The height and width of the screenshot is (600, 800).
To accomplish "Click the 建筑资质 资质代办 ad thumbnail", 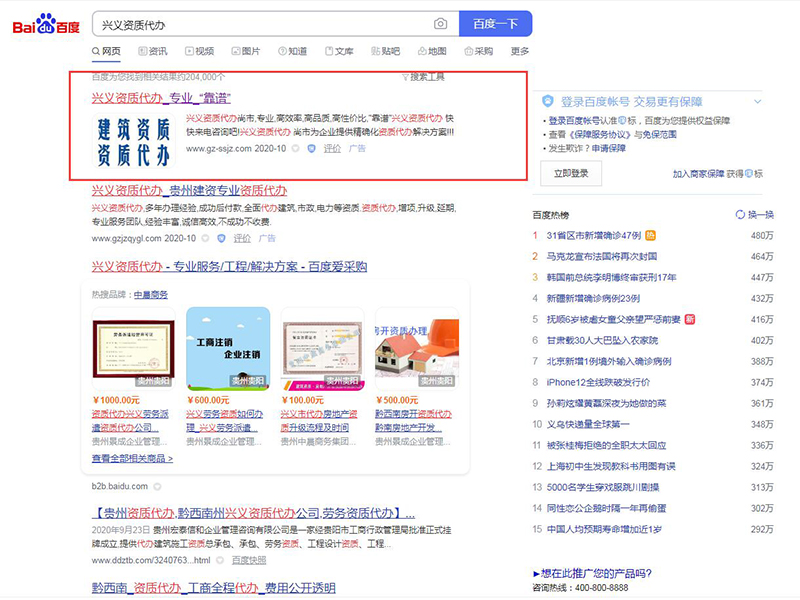I will 134,141.
